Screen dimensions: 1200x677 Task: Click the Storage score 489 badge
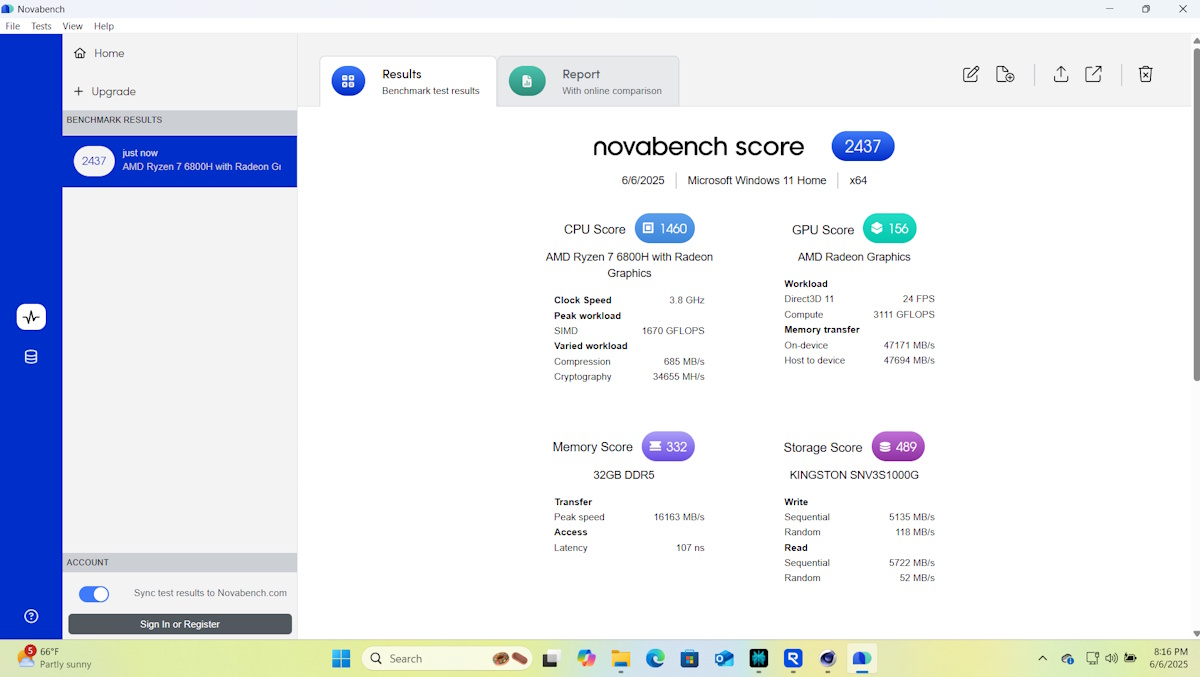tap(898, 446)
